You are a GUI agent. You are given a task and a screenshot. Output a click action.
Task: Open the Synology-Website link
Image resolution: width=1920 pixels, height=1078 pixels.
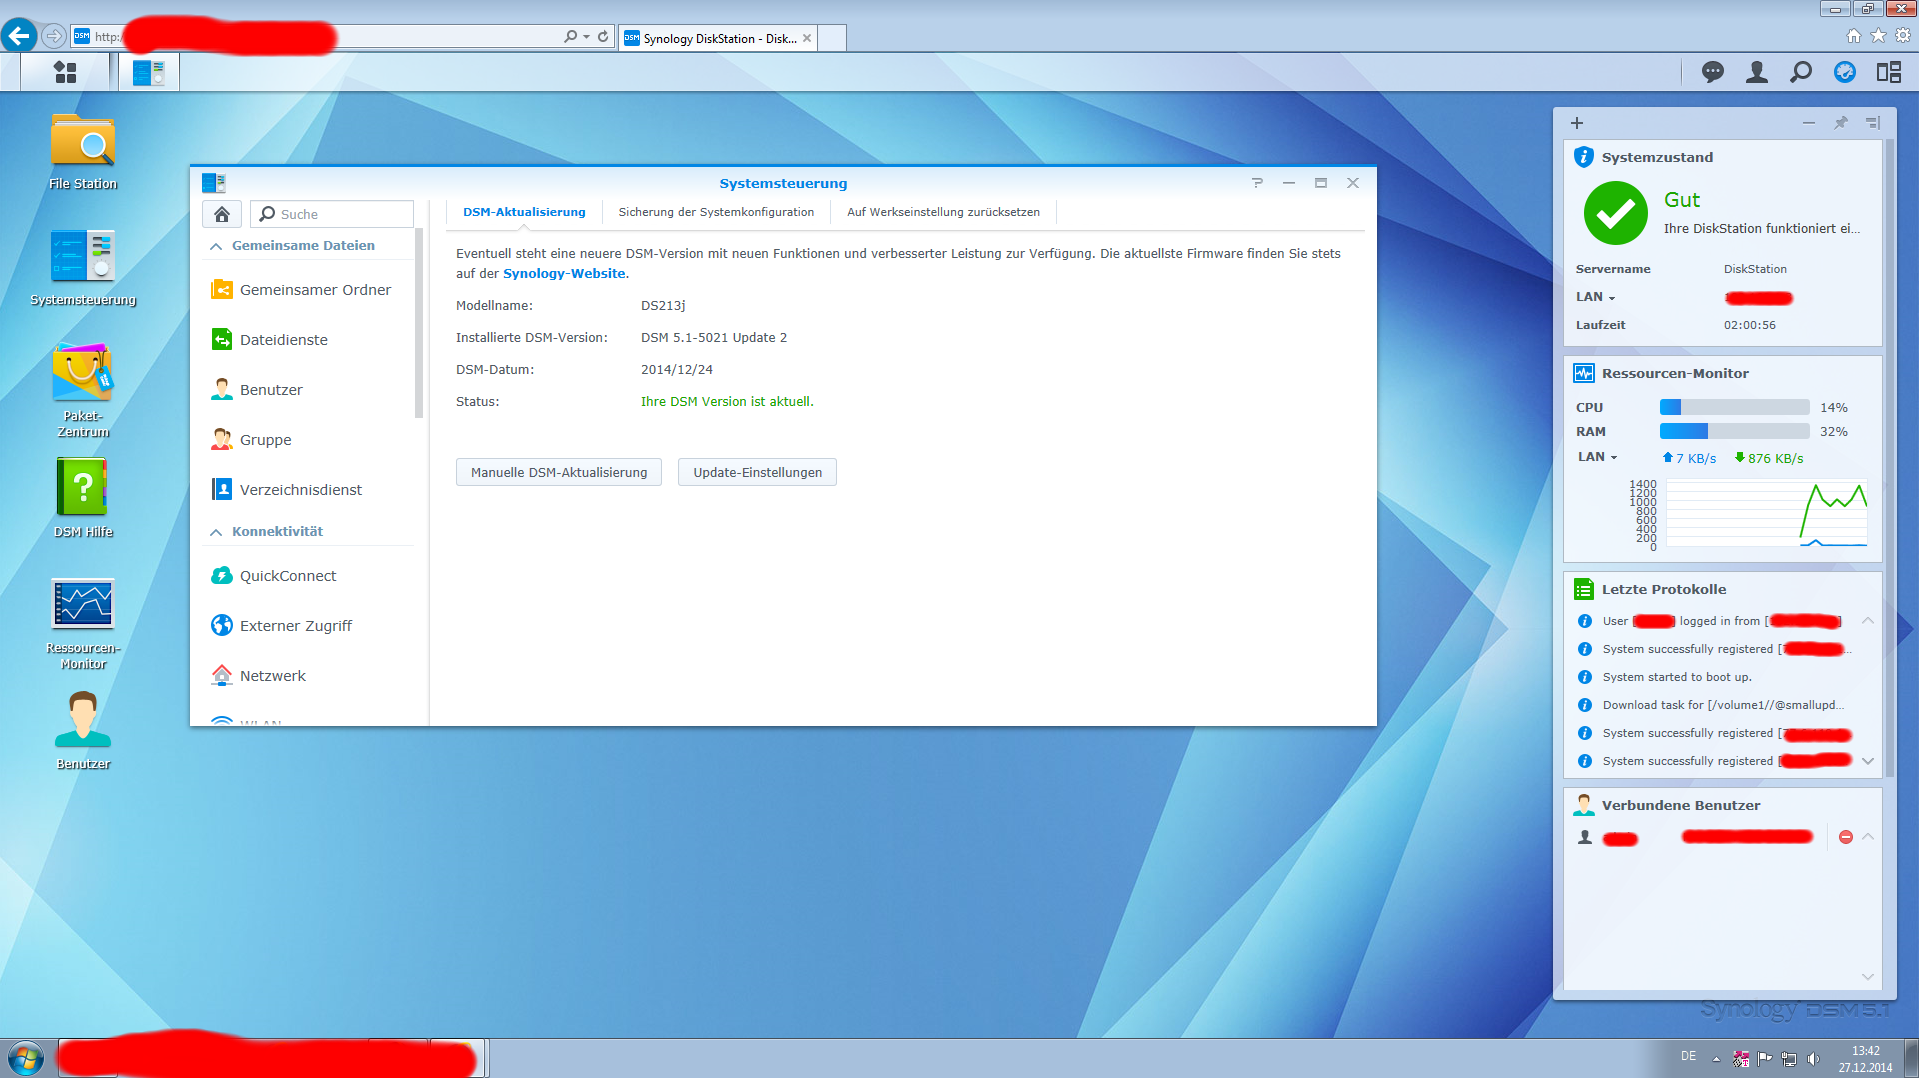pyautogui.click(x=564, y=274)
